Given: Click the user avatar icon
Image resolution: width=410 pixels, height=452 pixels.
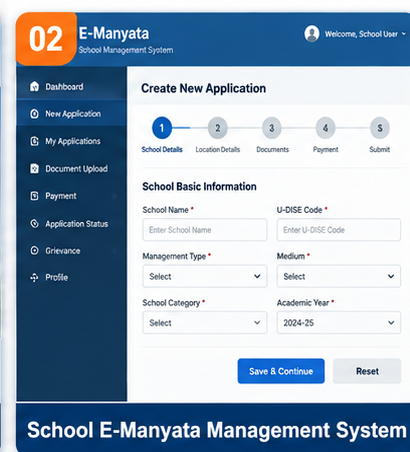Looking at the screenshot, I should pos(312,34).
